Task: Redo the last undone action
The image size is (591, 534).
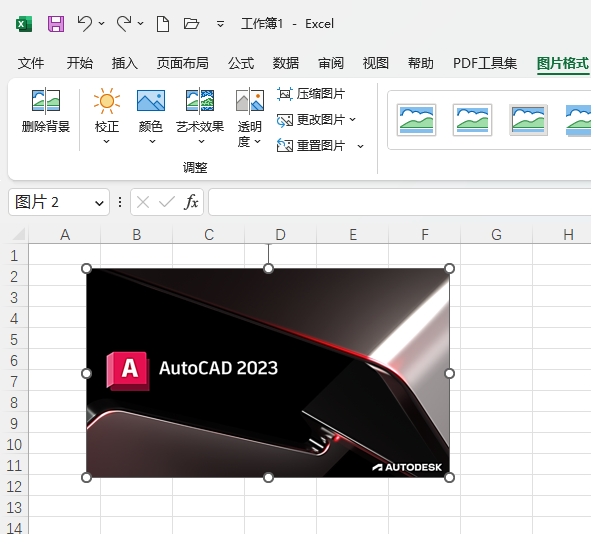Action: [124, 24]
